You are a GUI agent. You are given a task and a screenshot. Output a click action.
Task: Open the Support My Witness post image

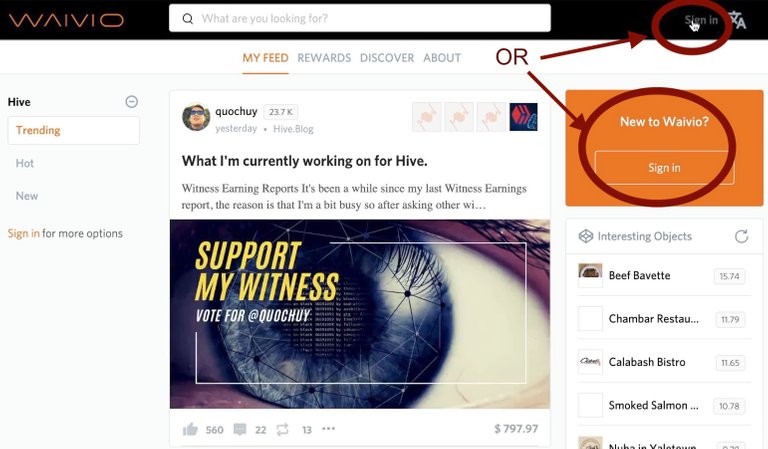tap(360, 314)
